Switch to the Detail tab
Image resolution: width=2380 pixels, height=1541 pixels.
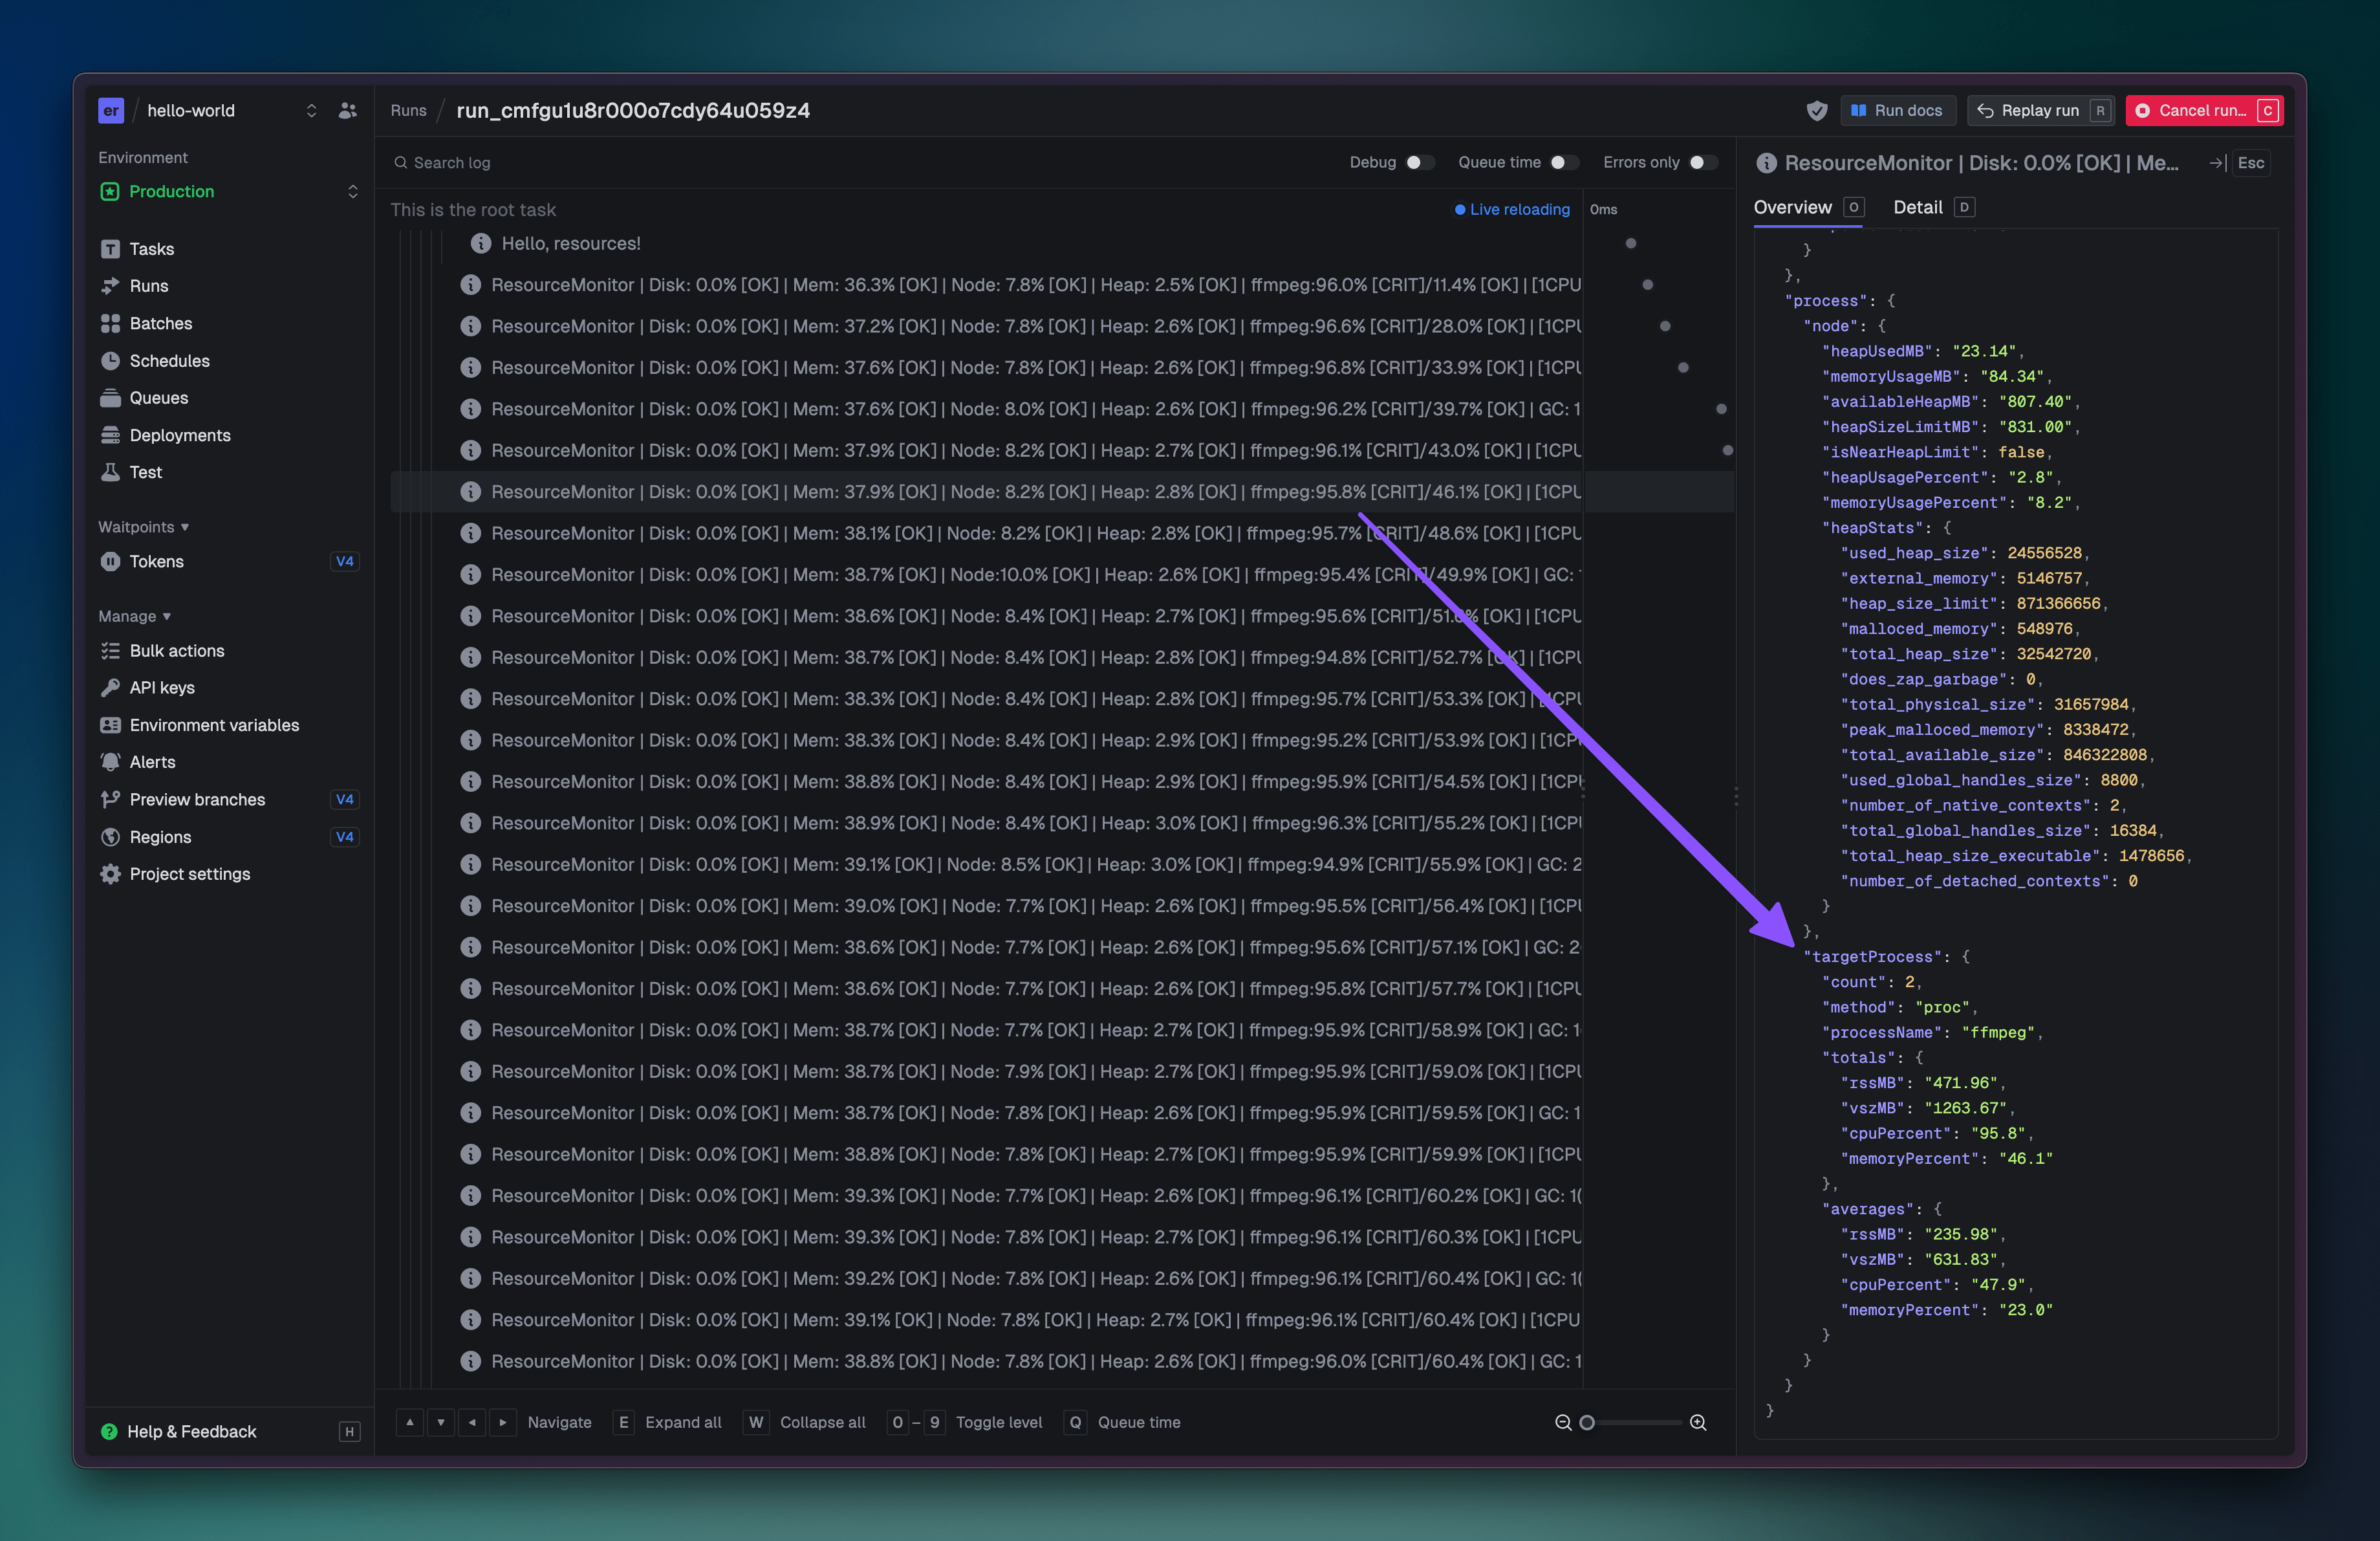(1918, 207)
